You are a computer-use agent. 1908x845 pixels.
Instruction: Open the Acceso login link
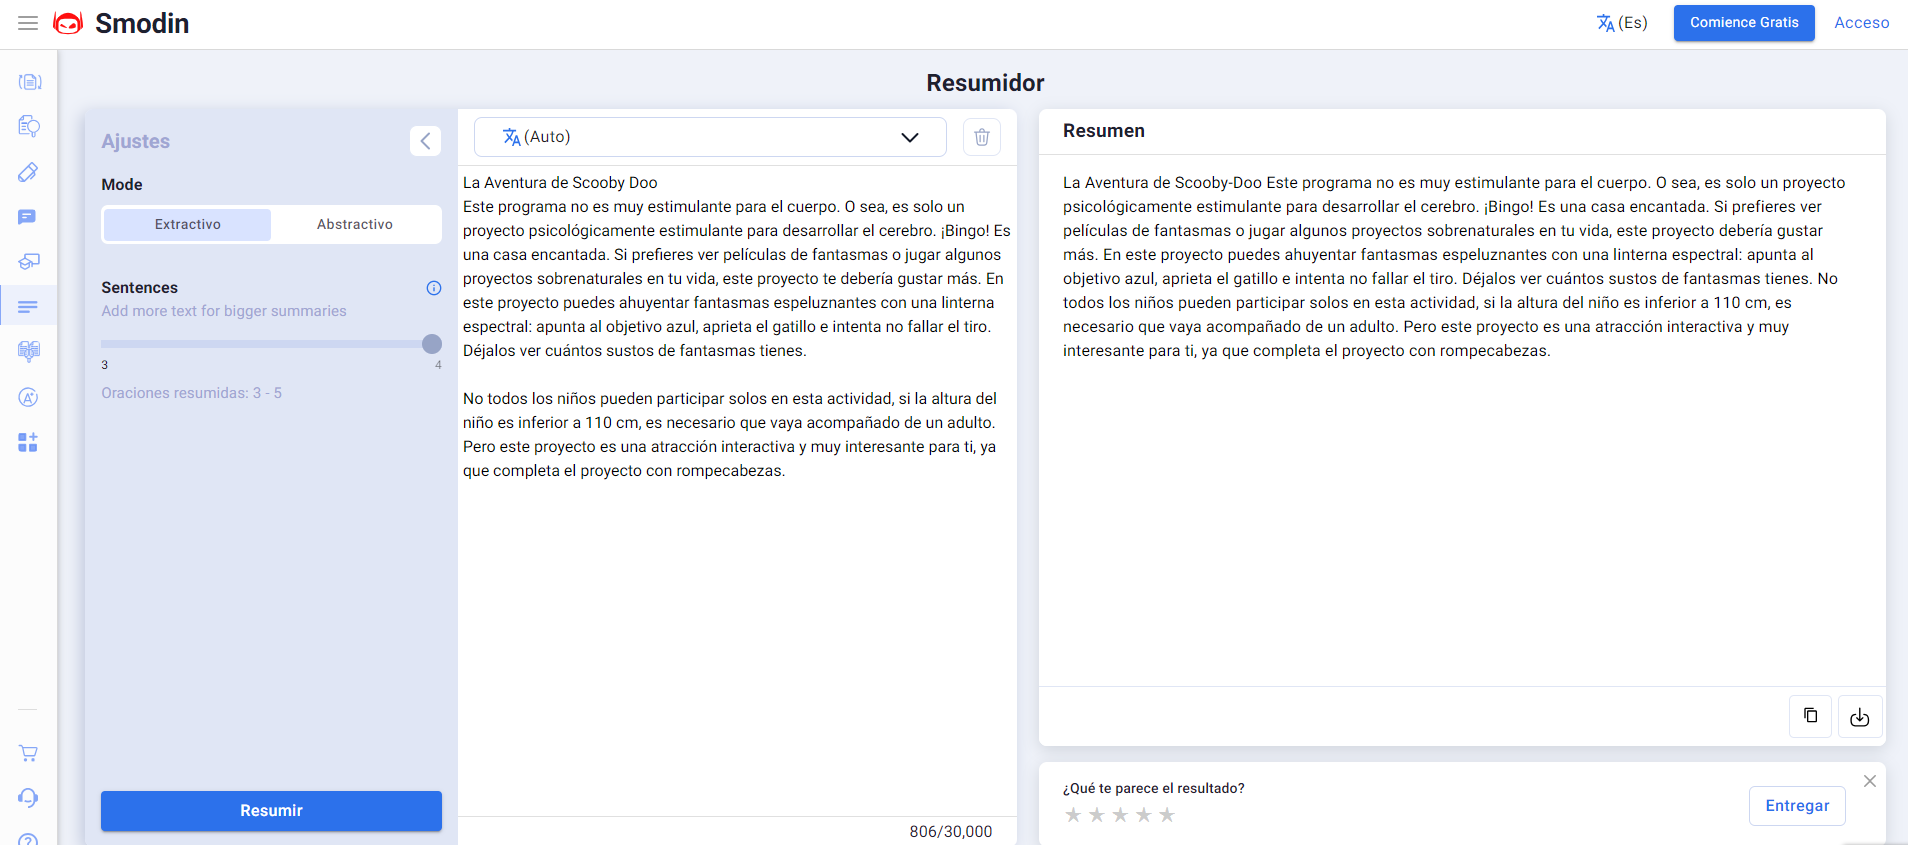pos(1862,23)
